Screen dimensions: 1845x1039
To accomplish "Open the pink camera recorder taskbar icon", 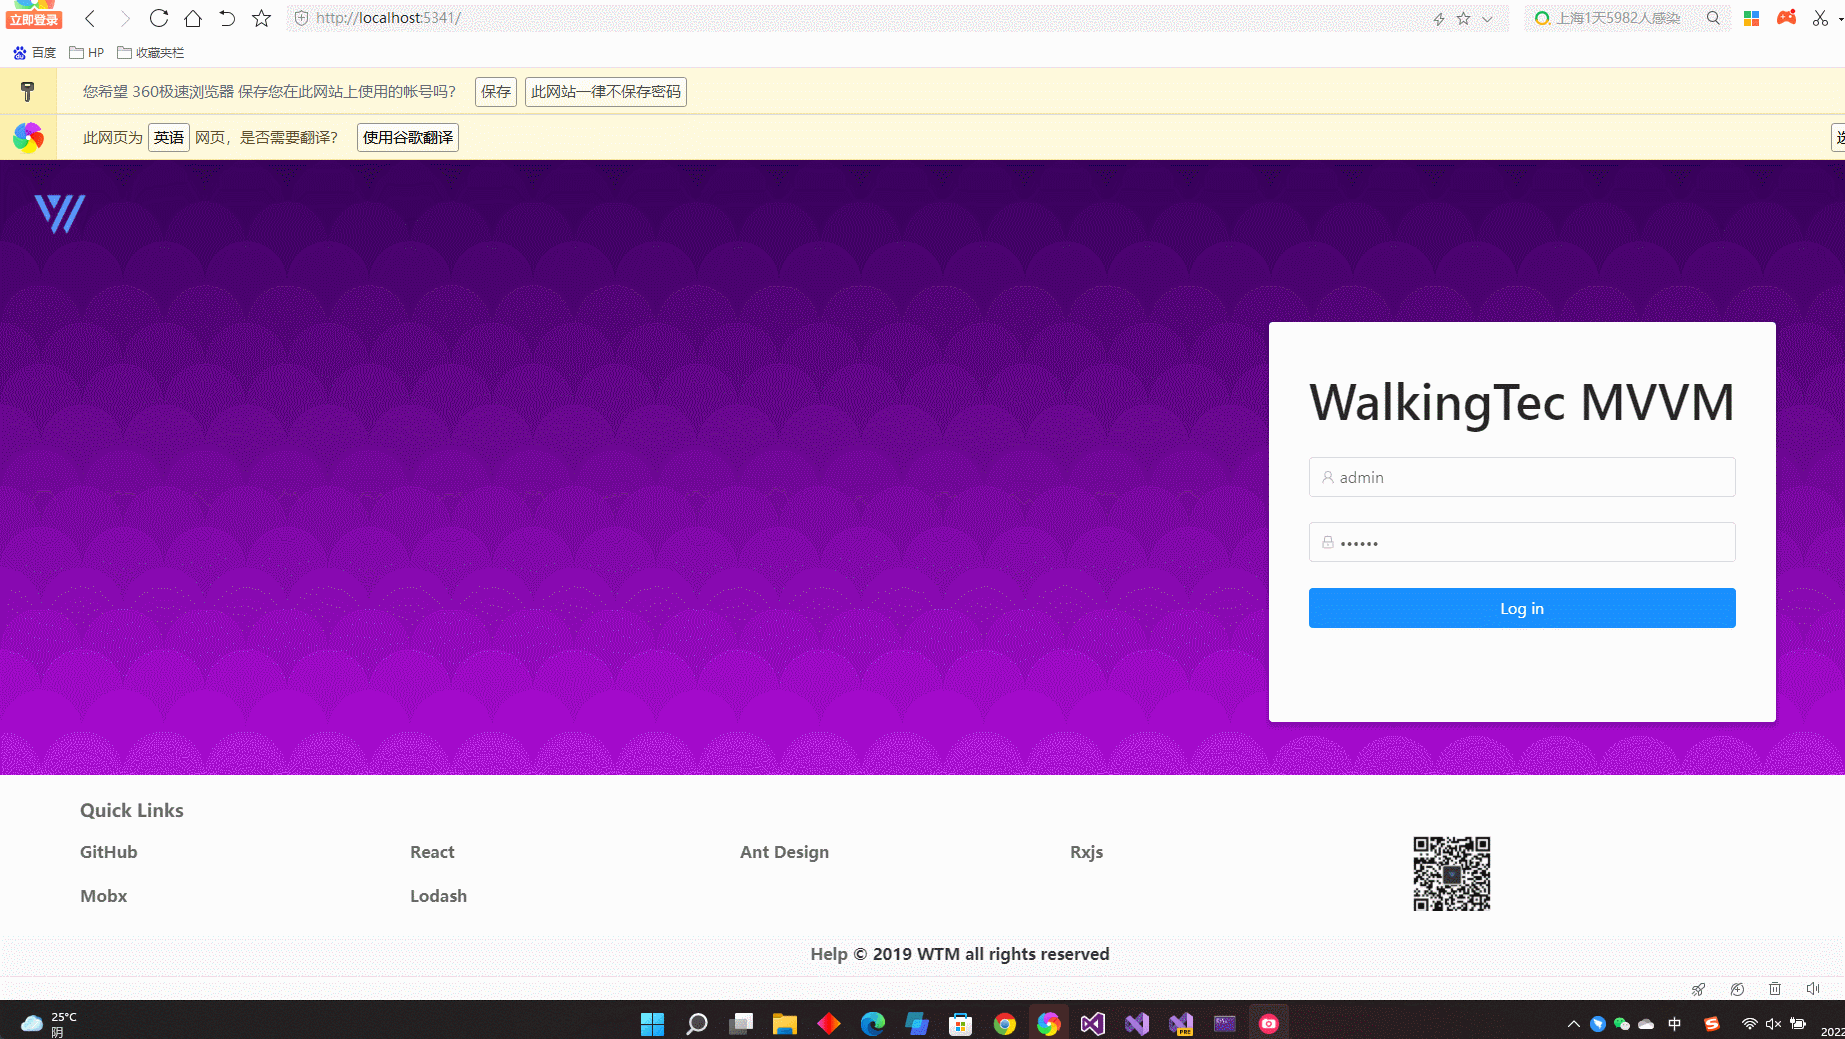I will coord(1269,1024).
